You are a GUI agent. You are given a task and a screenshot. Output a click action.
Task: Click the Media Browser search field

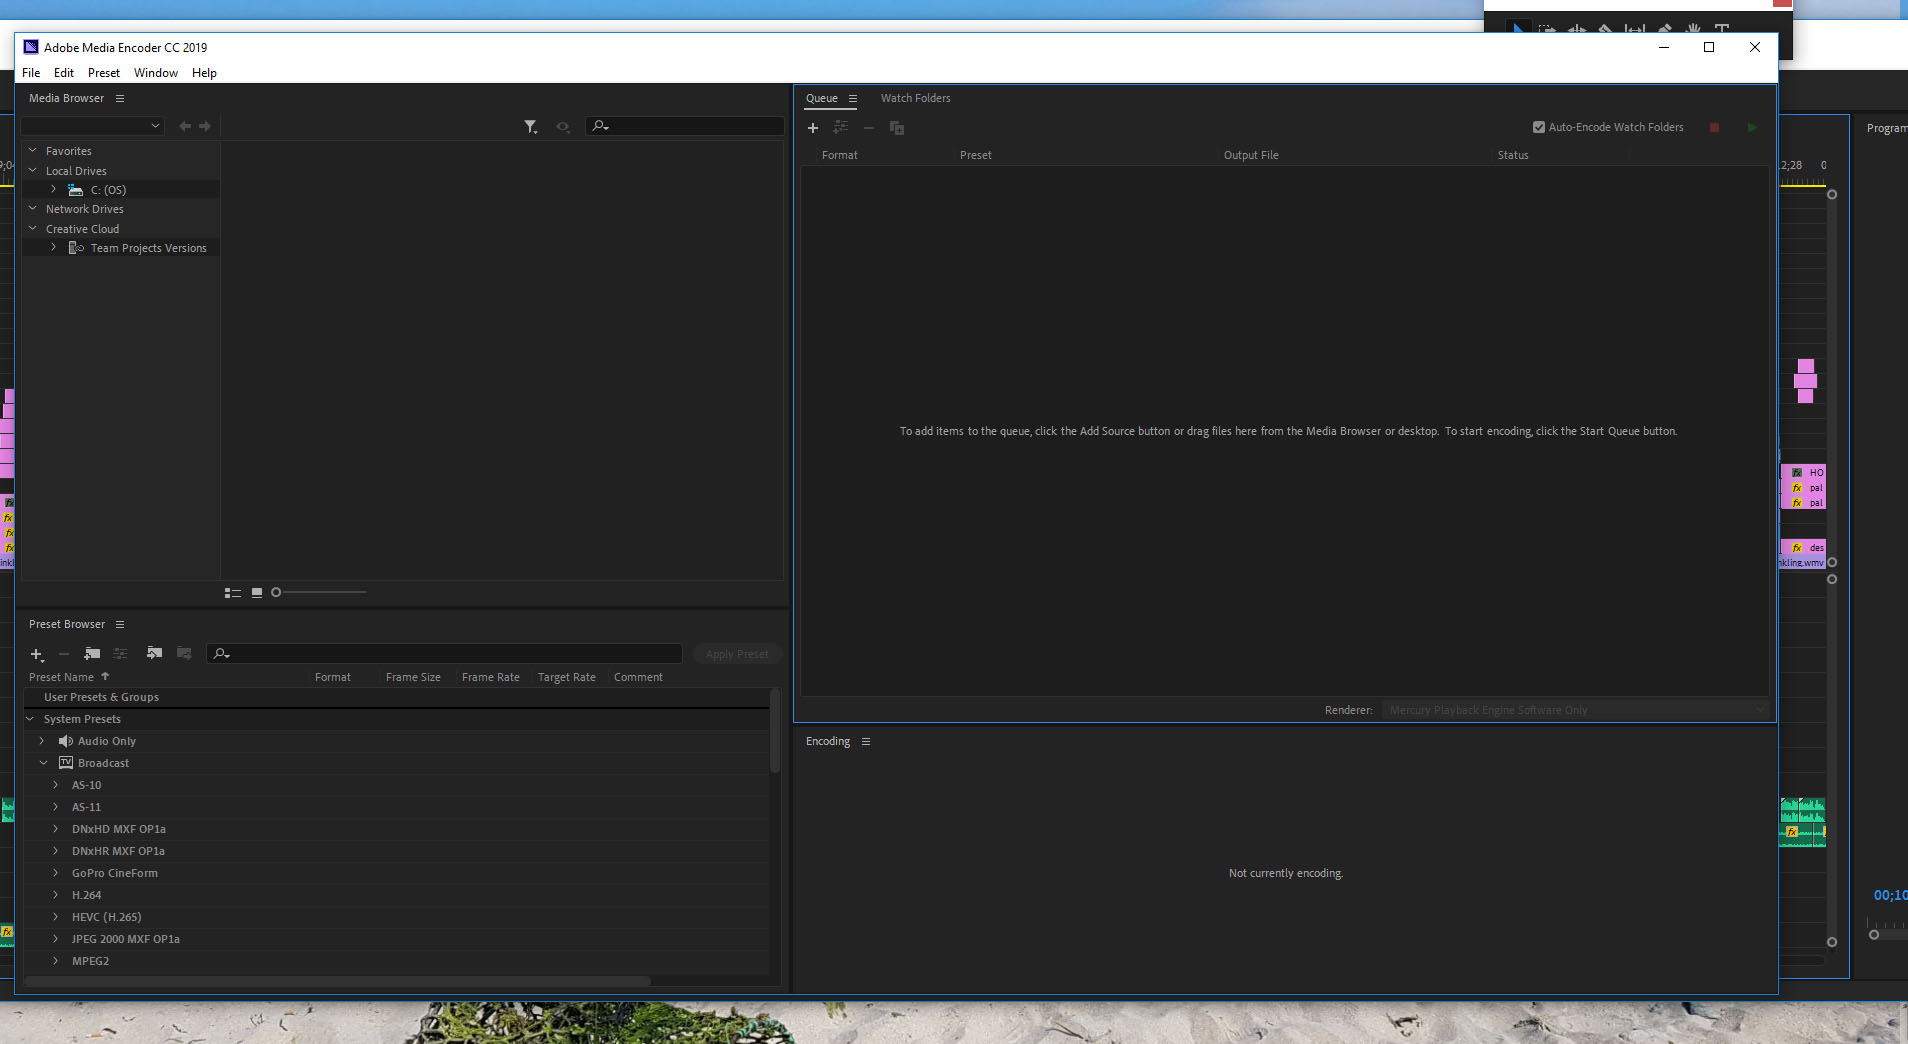[x=685, y=126]
